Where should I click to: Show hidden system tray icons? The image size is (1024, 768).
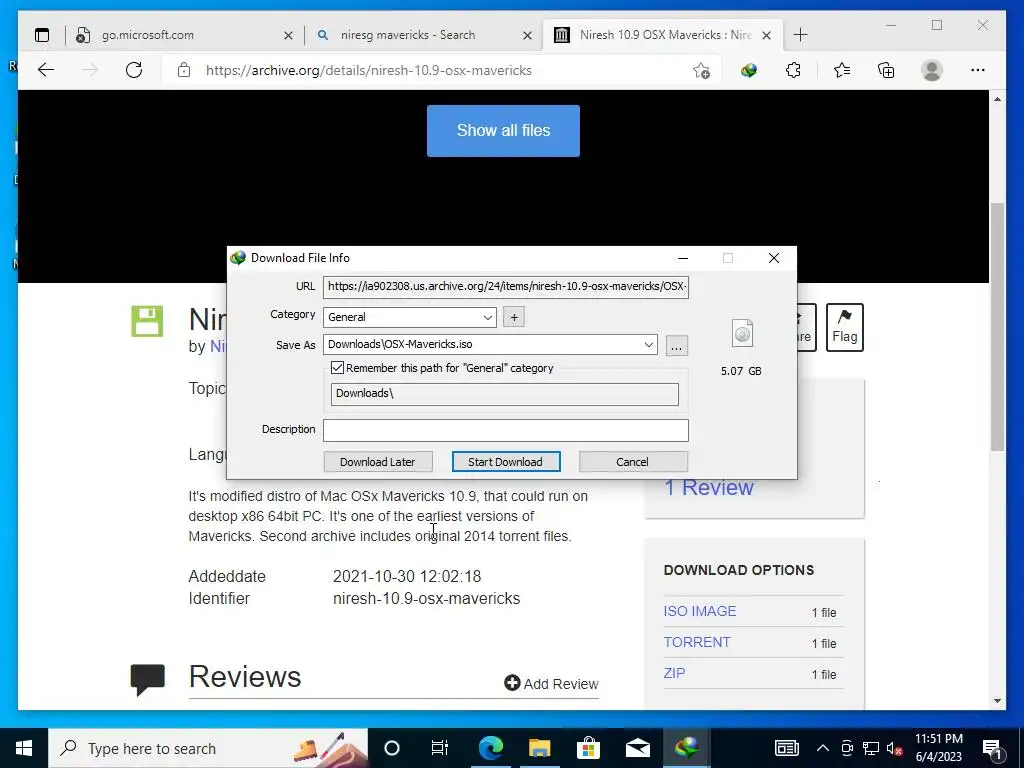tap(823, 748)
